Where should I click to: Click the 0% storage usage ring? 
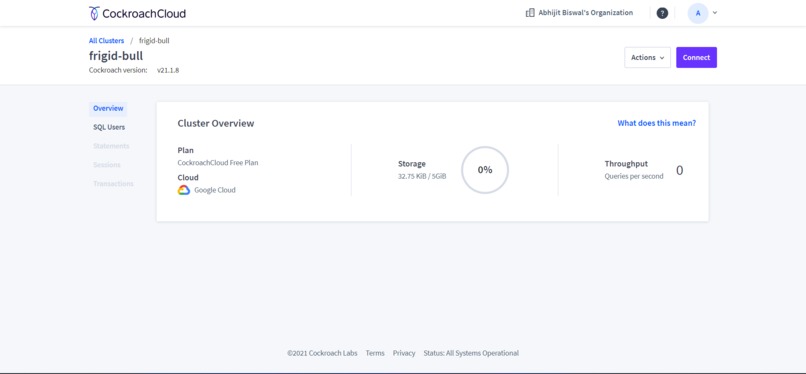485,170
